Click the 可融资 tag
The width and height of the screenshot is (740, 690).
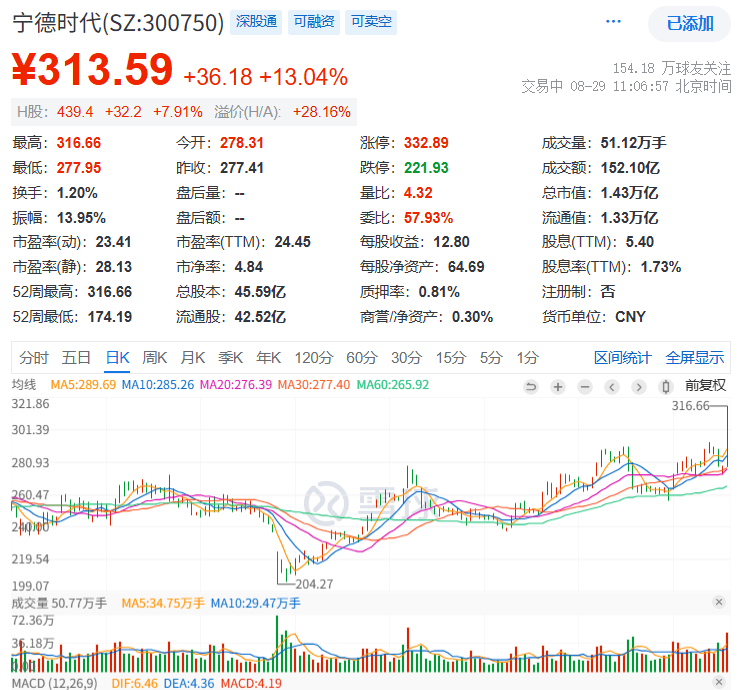point(313,22)
